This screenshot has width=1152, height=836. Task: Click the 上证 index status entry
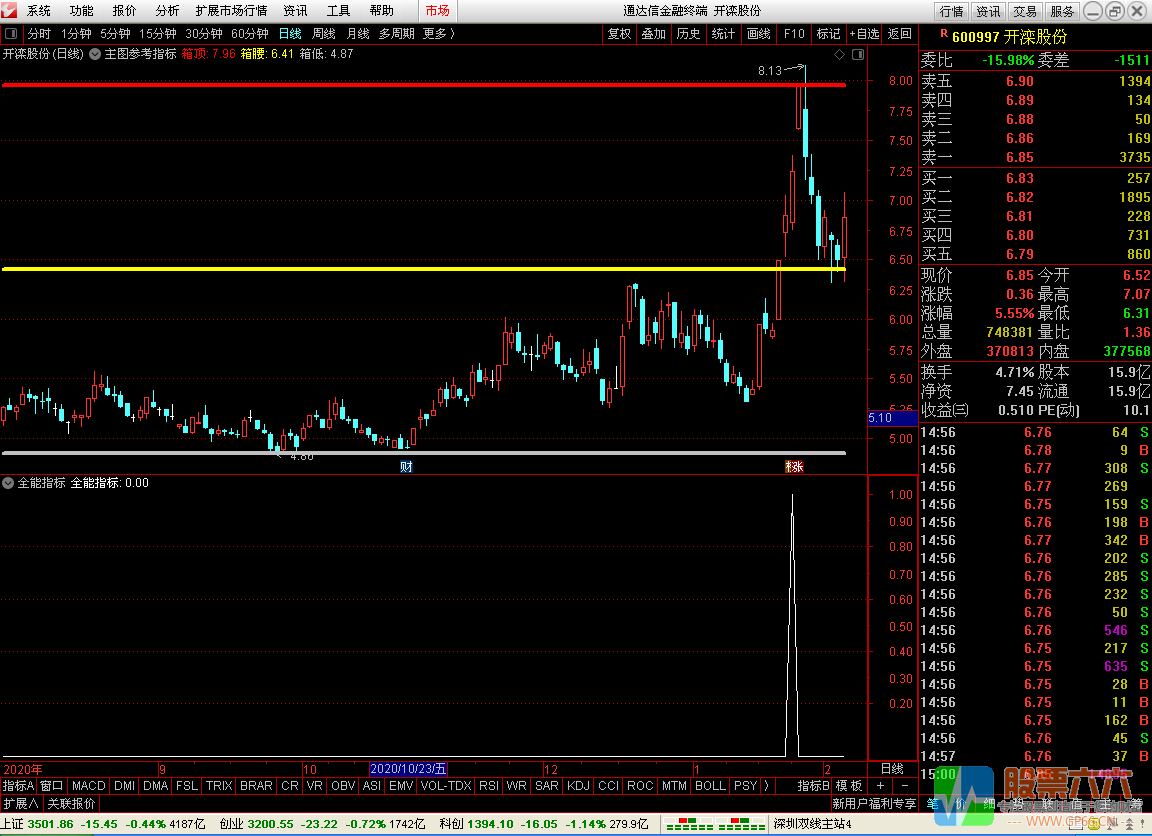103,824
